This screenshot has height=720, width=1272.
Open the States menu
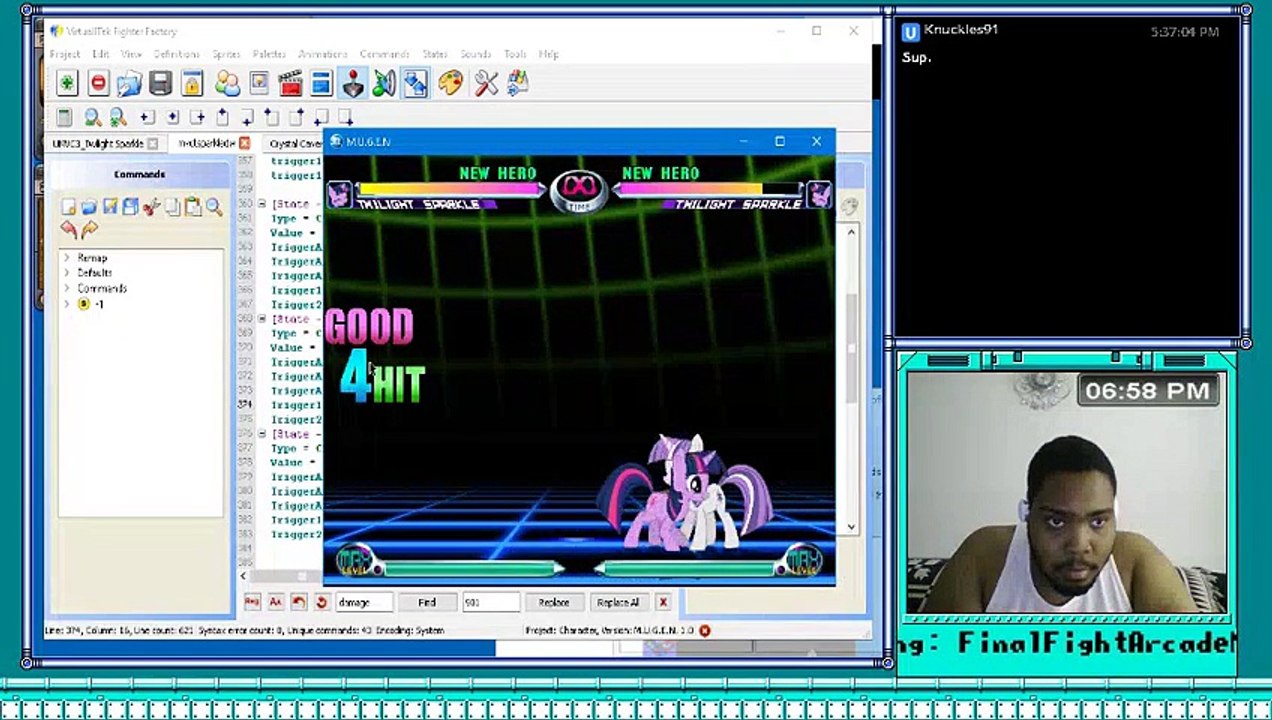tap(435, 54)
